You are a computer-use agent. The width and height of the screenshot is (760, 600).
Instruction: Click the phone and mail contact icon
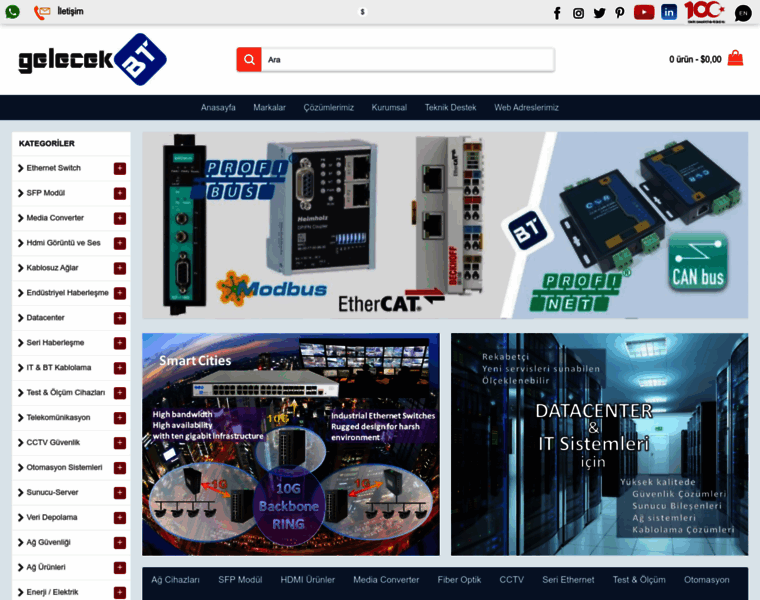[42, 12]
